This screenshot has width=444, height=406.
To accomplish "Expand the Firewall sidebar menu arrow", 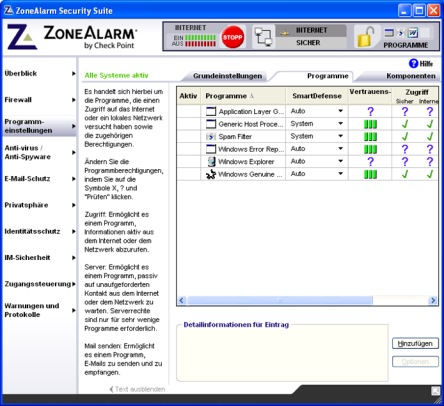I will point(74,100).
